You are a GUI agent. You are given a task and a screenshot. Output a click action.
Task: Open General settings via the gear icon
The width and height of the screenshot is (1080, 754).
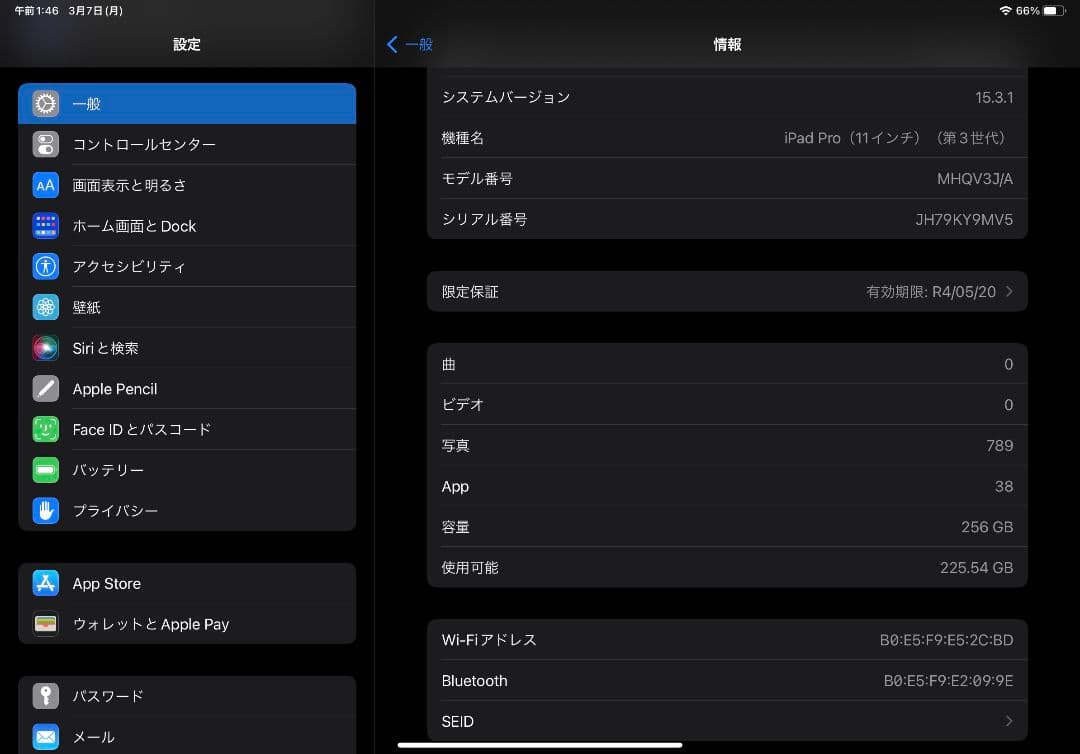(x=45, y=103)
